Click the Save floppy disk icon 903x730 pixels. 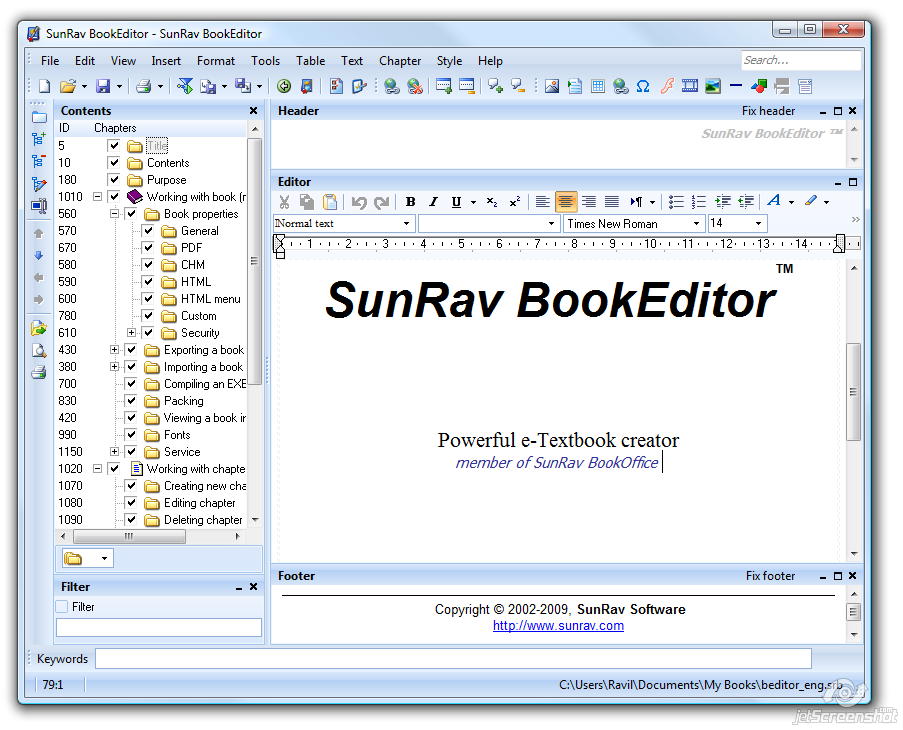tap(103, 86)
